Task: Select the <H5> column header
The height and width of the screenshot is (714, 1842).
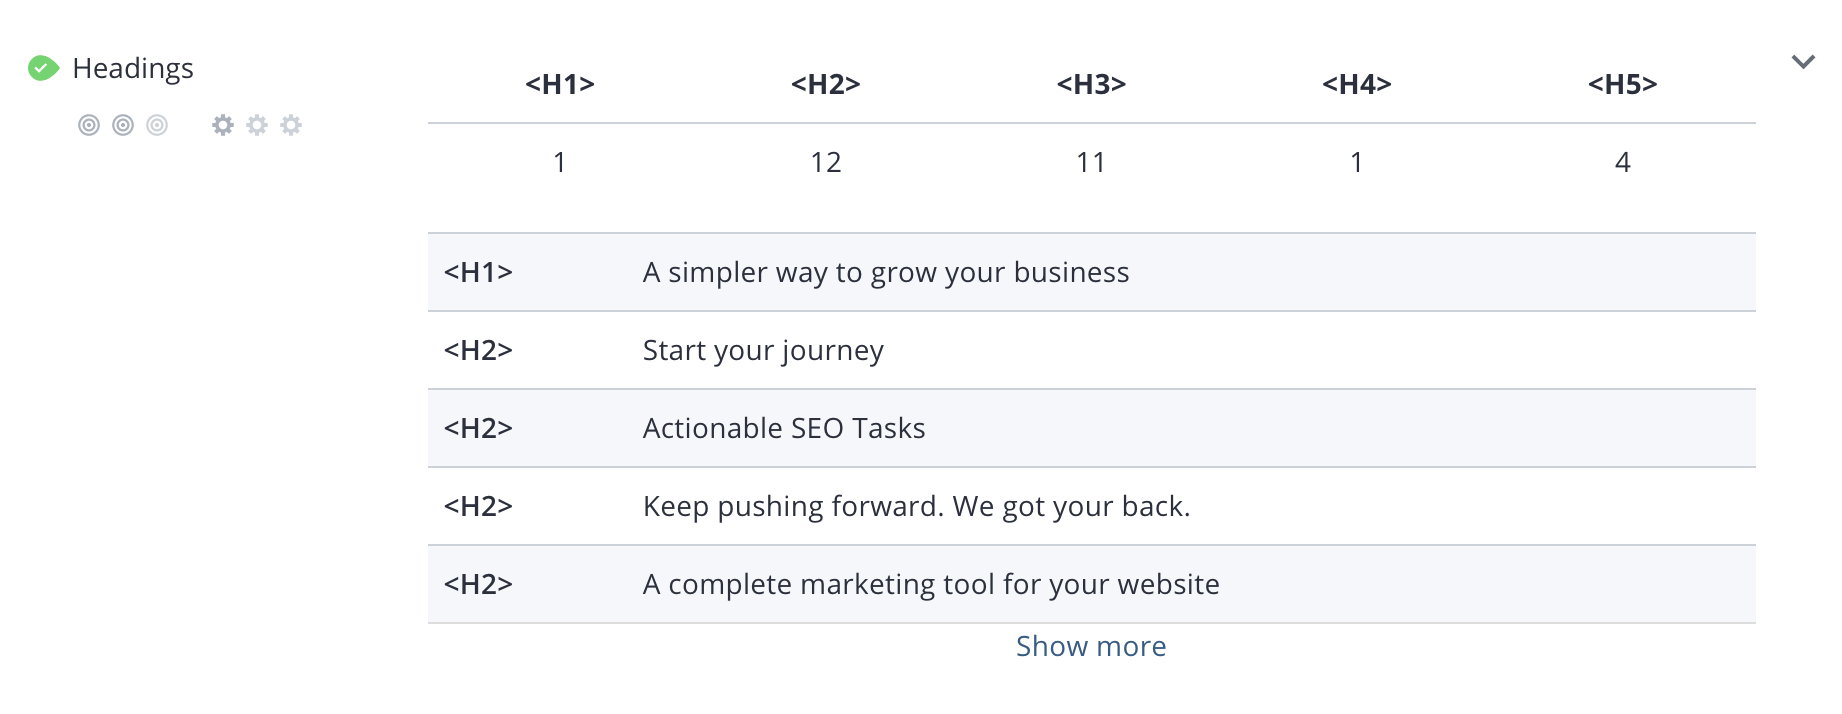Action: pos(1622,85)
